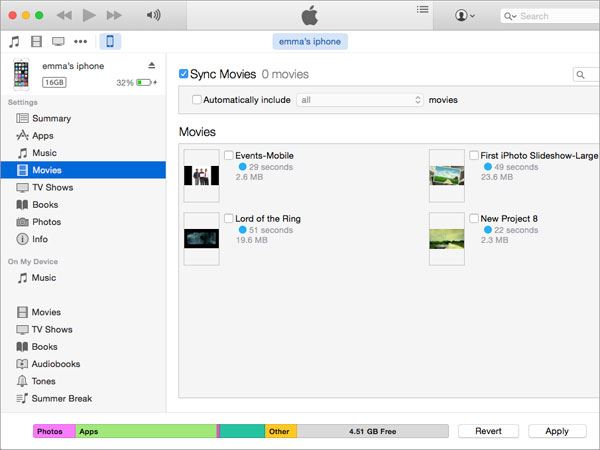Check the New Project 8 checkbox
This screenshot has height=450, width=600.
474,218
